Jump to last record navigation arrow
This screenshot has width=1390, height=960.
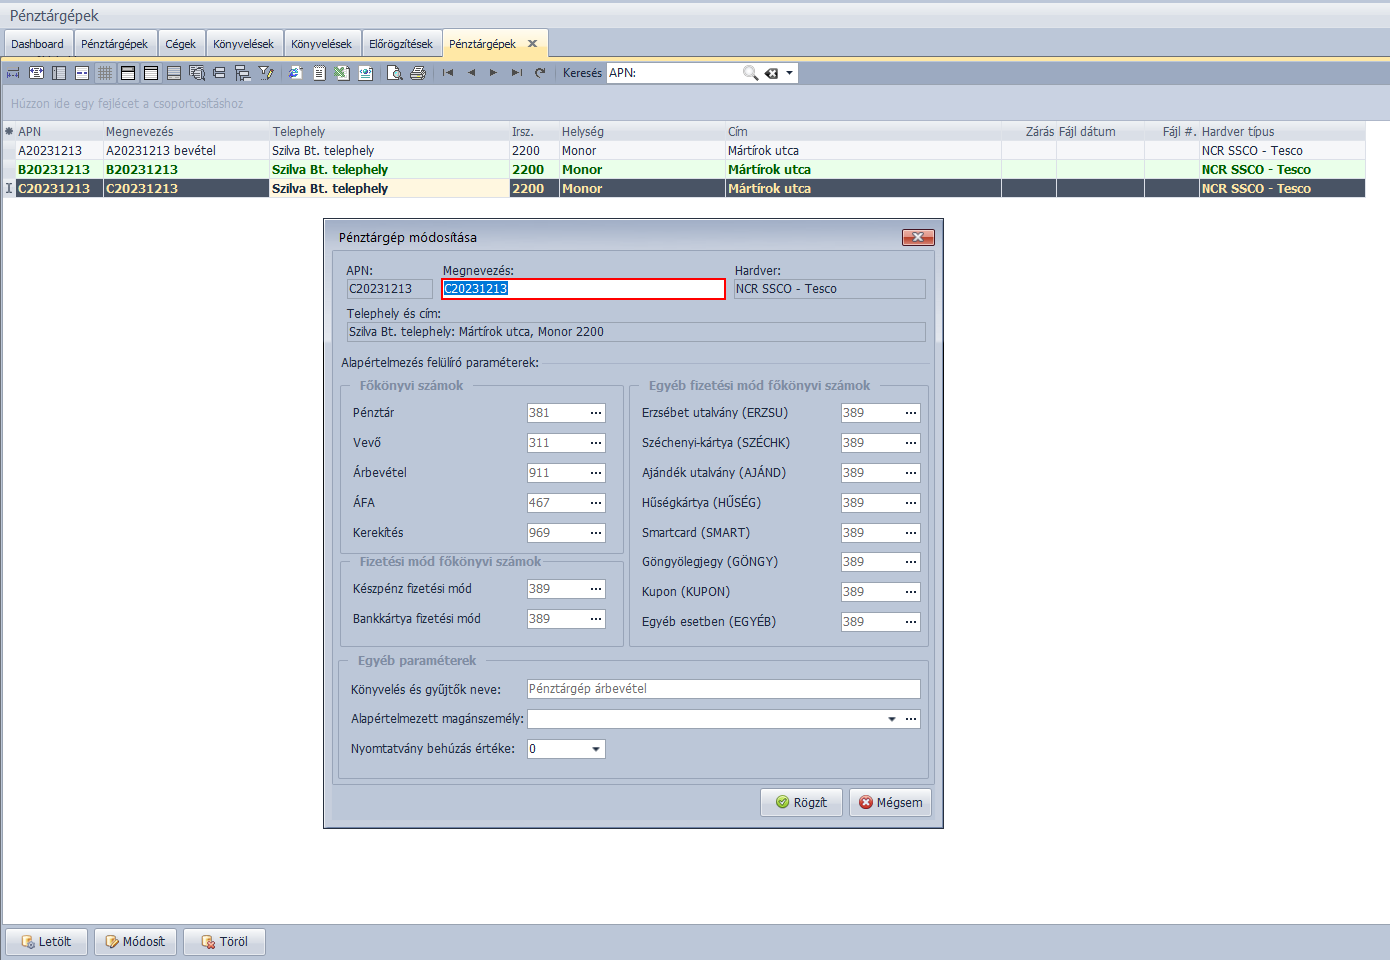[516, 73]
